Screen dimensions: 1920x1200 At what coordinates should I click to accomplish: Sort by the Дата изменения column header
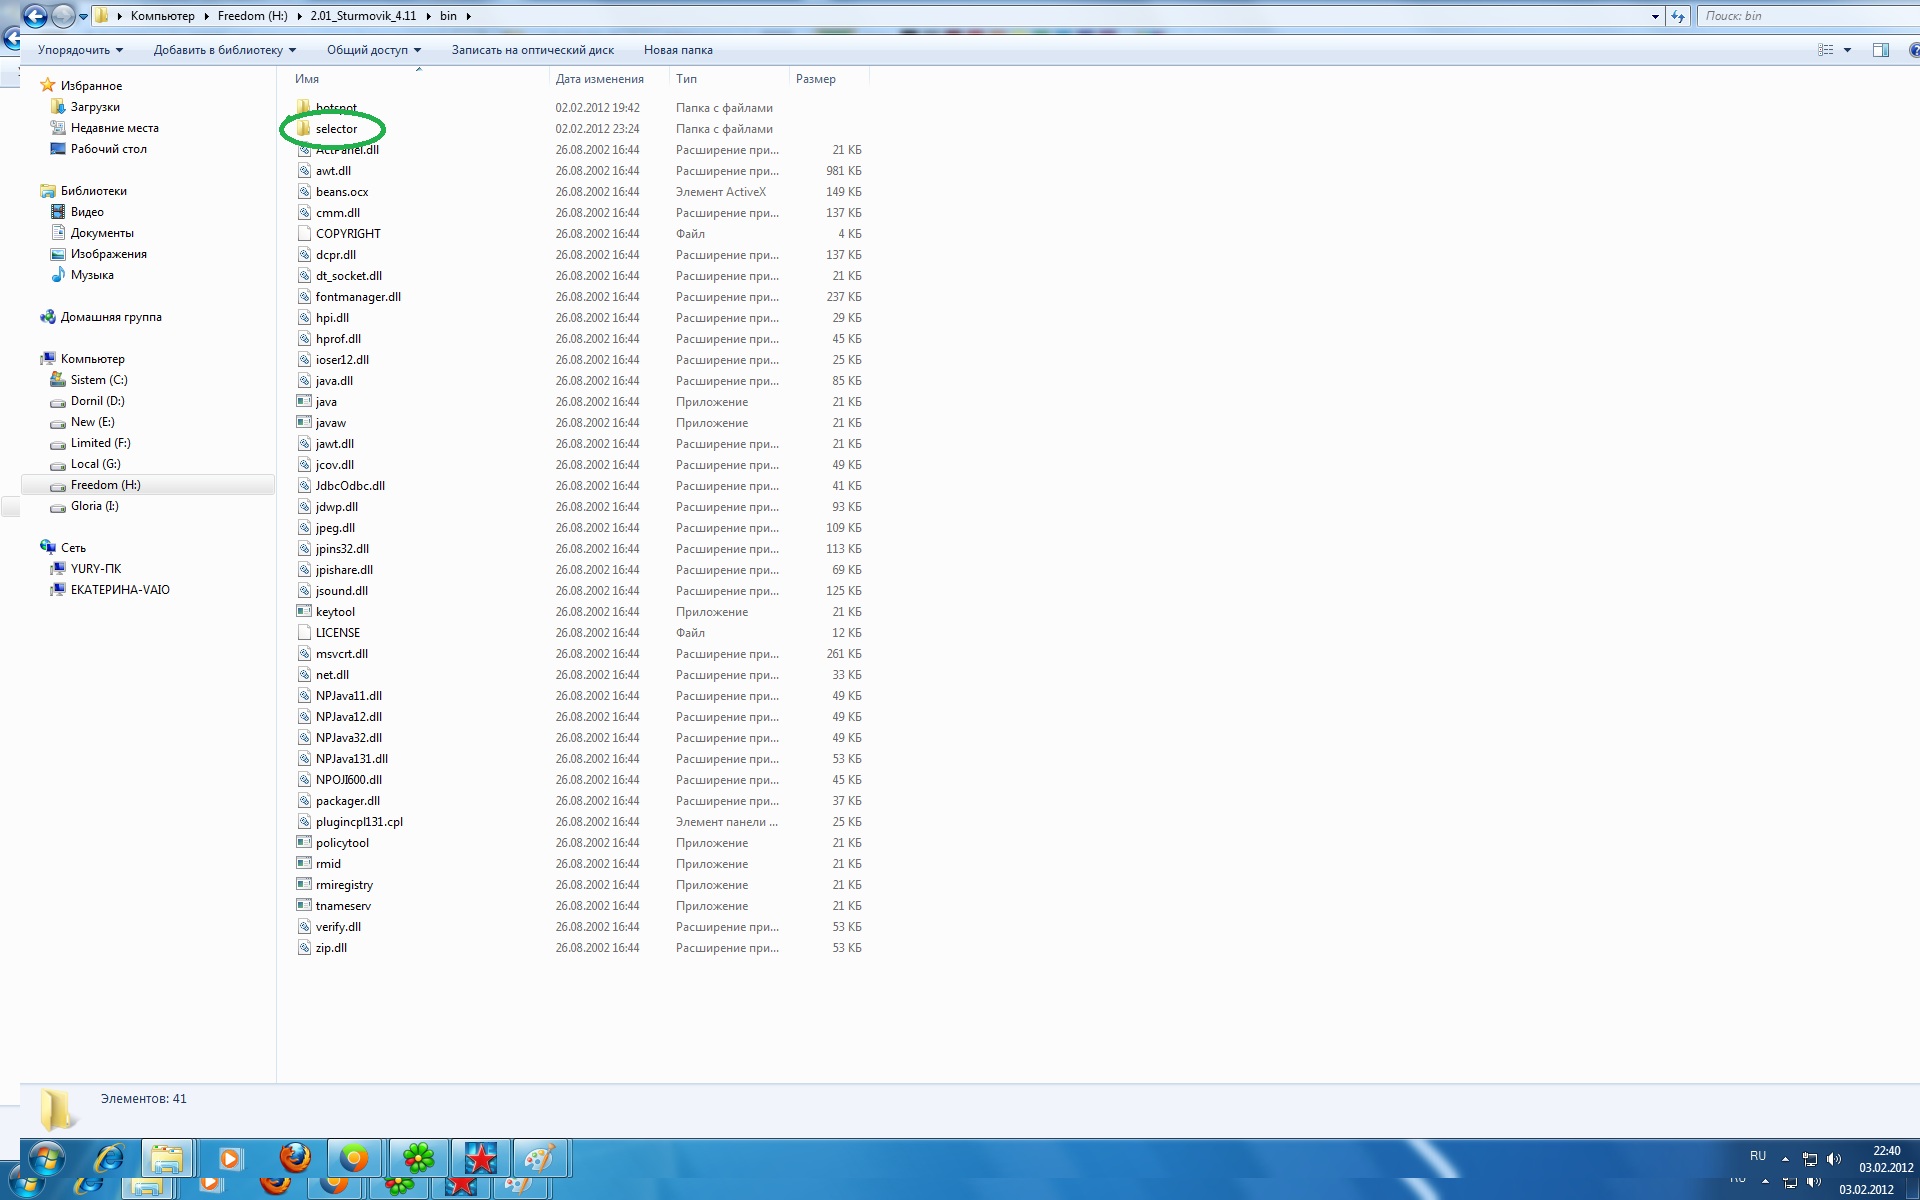(599, 79)
